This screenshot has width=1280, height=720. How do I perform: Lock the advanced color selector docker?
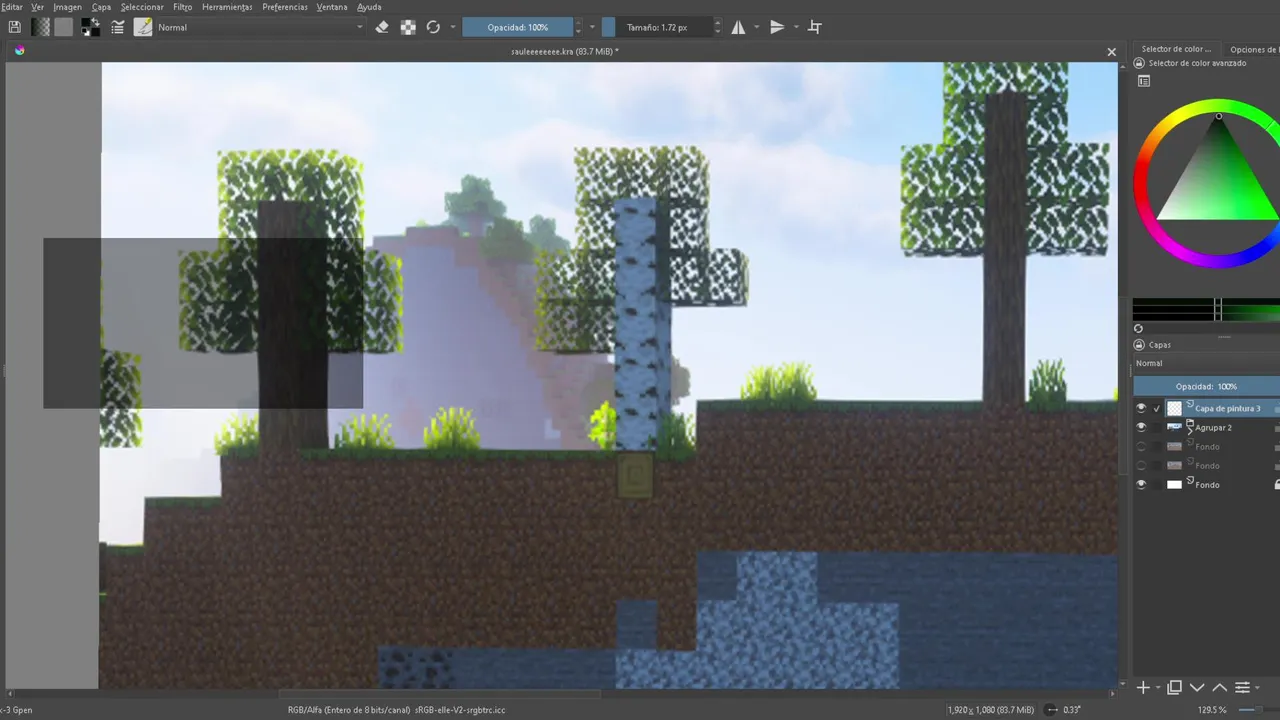pyautogui.click(x=1139, y=63)
